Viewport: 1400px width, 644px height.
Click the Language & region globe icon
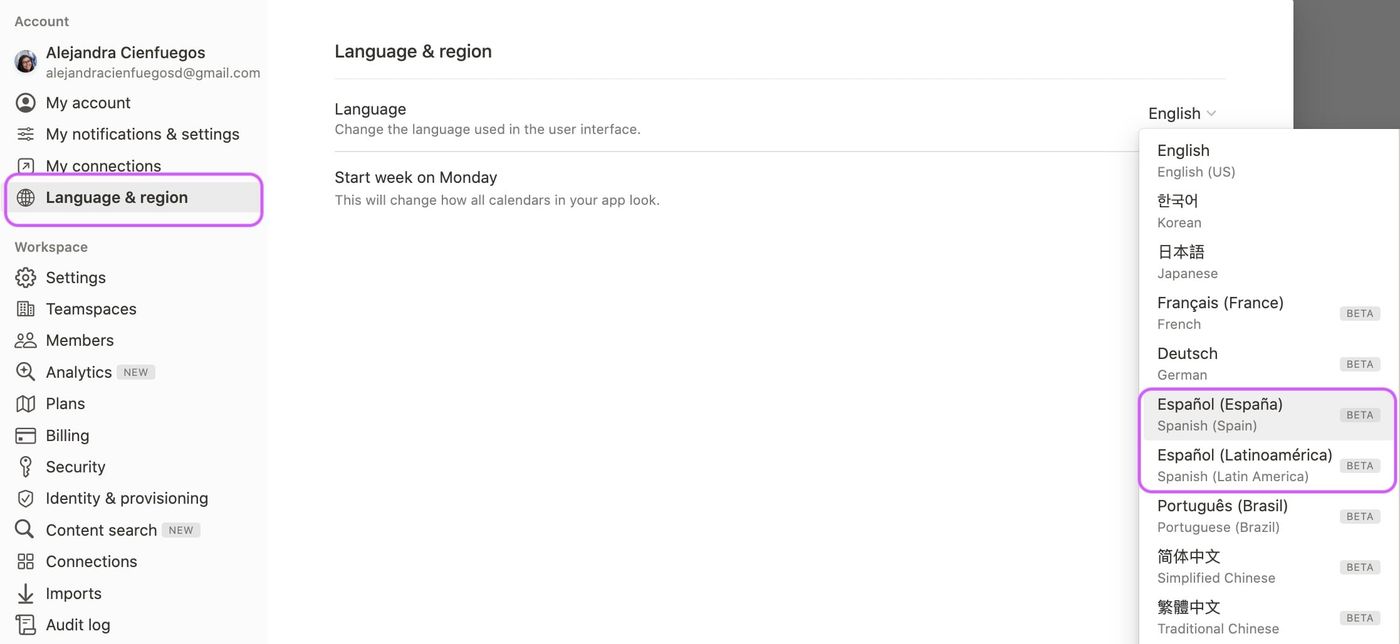click(x=26, y=198)
